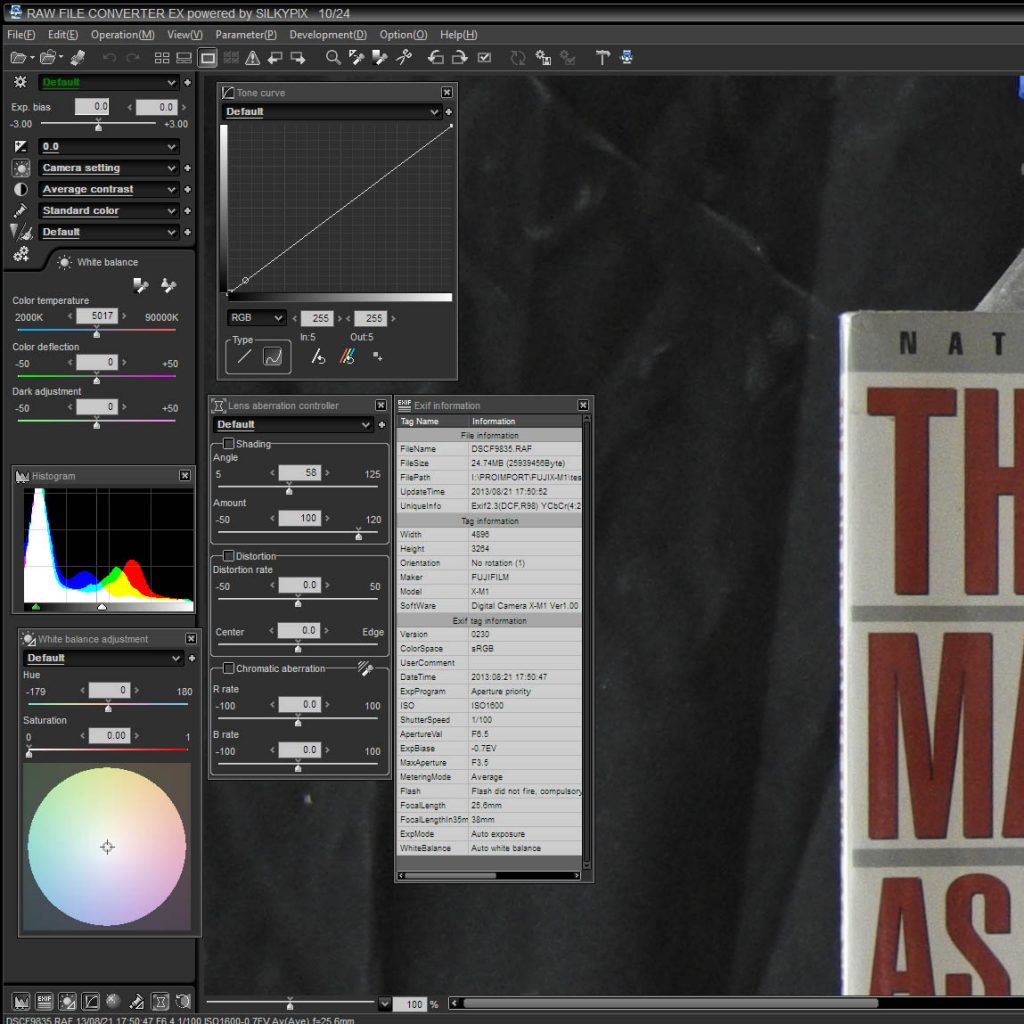Select straight line tone curve type
Viewport: 1024px width, 1024px height.
click(x=244, y=357)
